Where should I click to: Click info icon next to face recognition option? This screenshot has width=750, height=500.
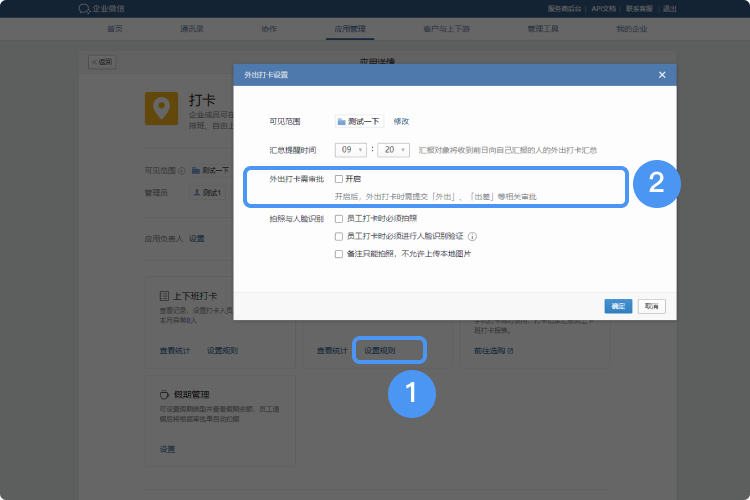point(472,236)
